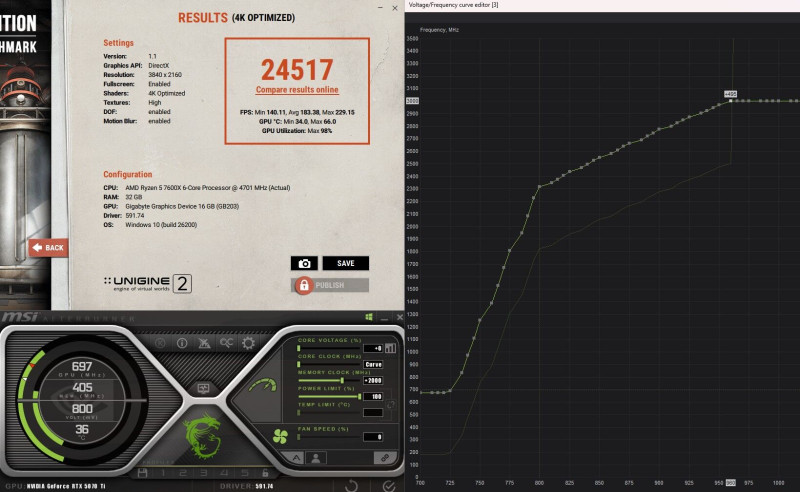Select the curve point at 800 mV, 2300 MHz

(539, 187)
